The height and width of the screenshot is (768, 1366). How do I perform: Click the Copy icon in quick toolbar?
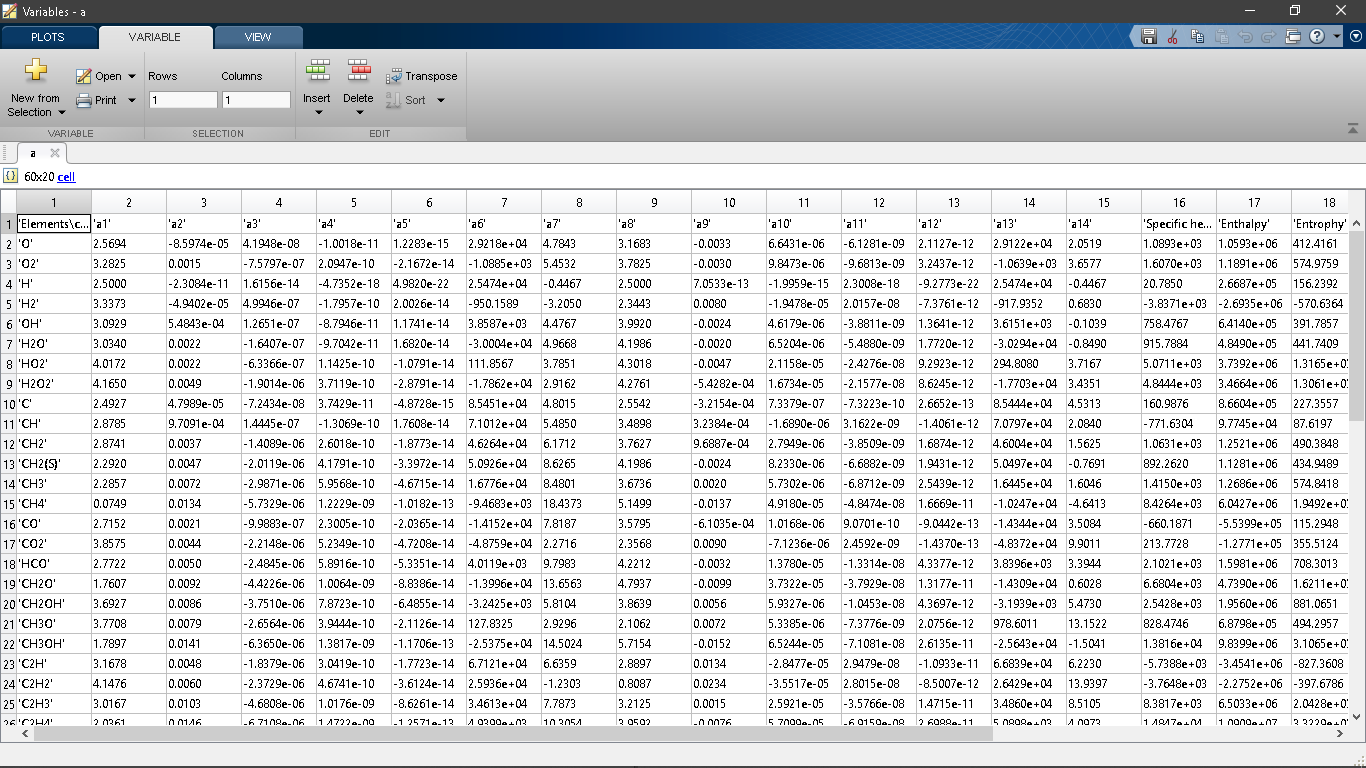tap(1196, 37)
